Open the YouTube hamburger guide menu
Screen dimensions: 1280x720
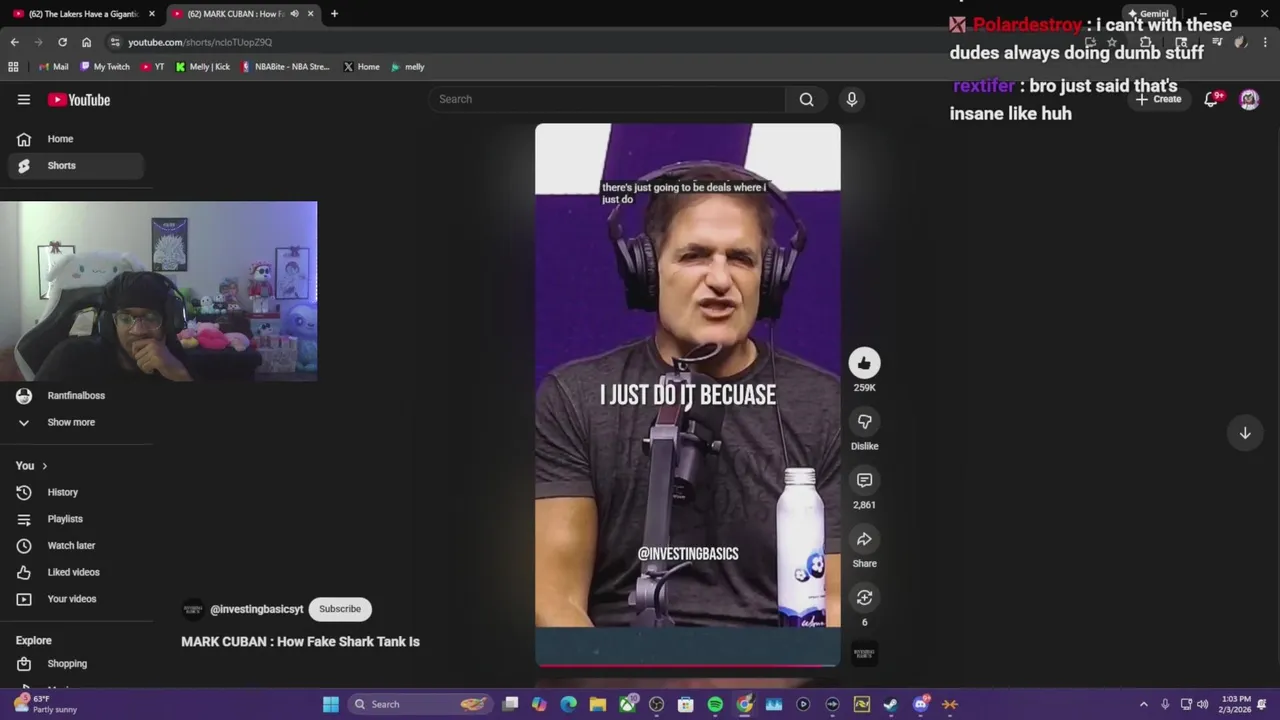point(24,99)
